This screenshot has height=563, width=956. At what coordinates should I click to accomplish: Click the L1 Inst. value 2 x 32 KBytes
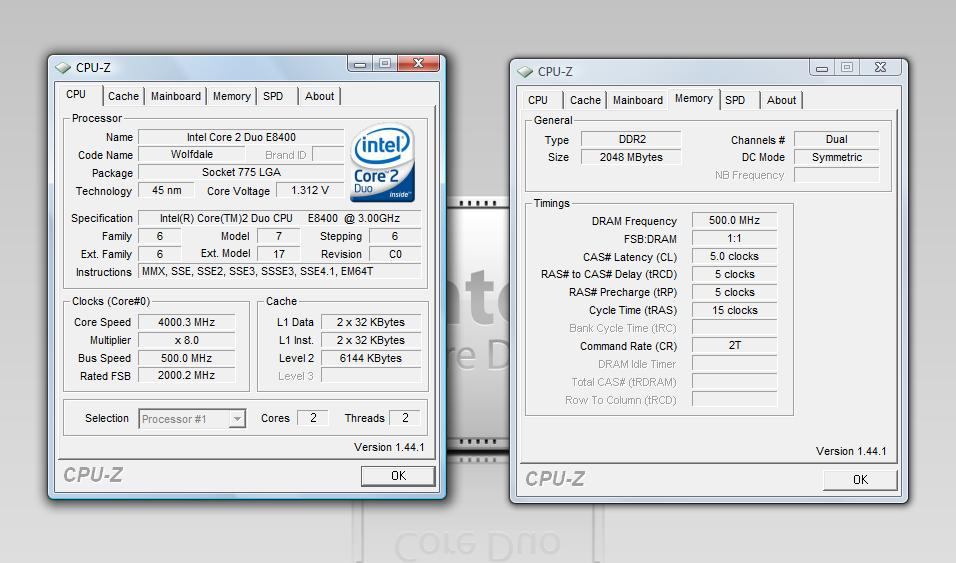(x=371, y=340)
